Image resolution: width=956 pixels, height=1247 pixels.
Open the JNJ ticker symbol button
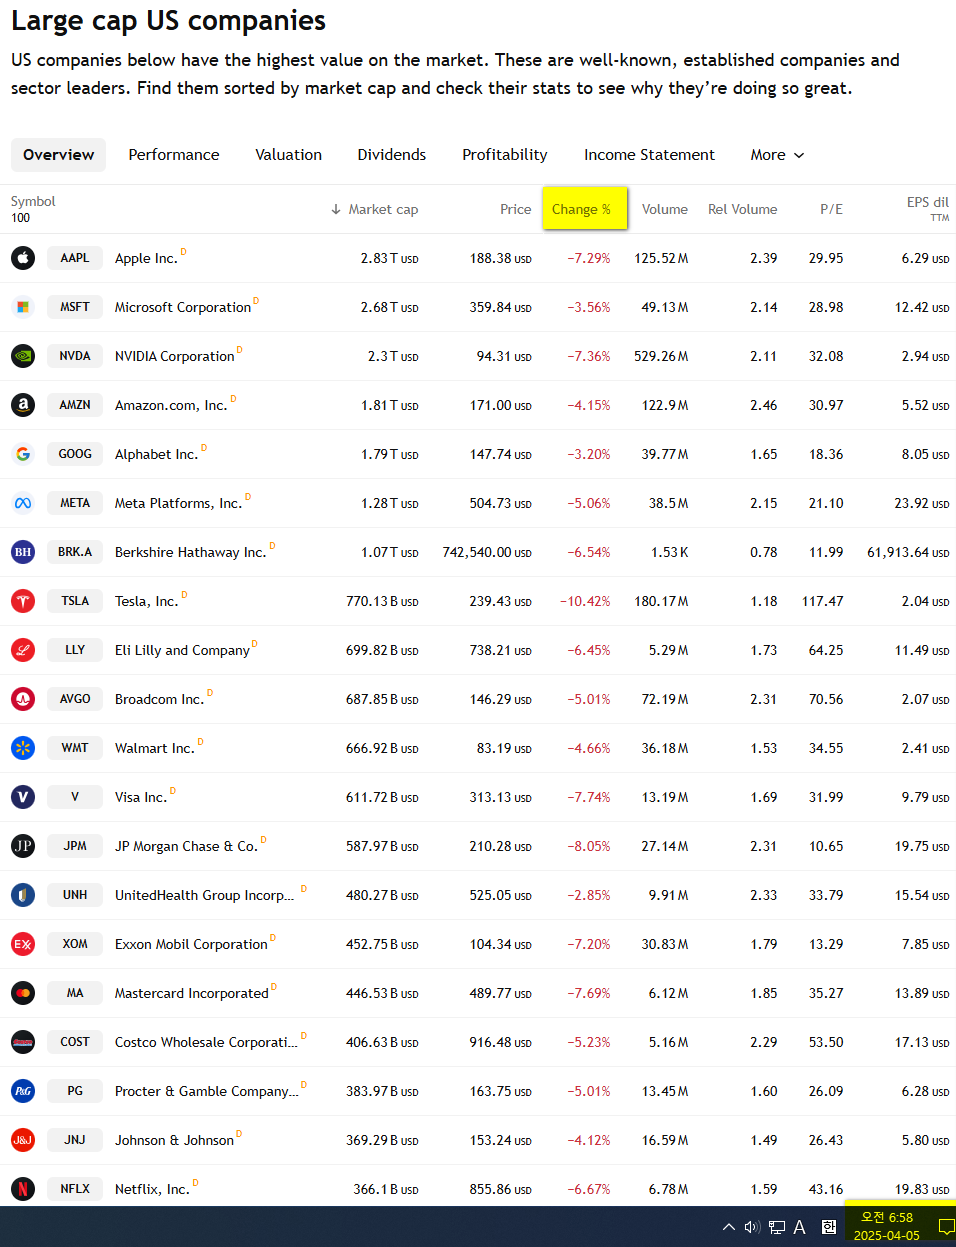[75, 1140]
